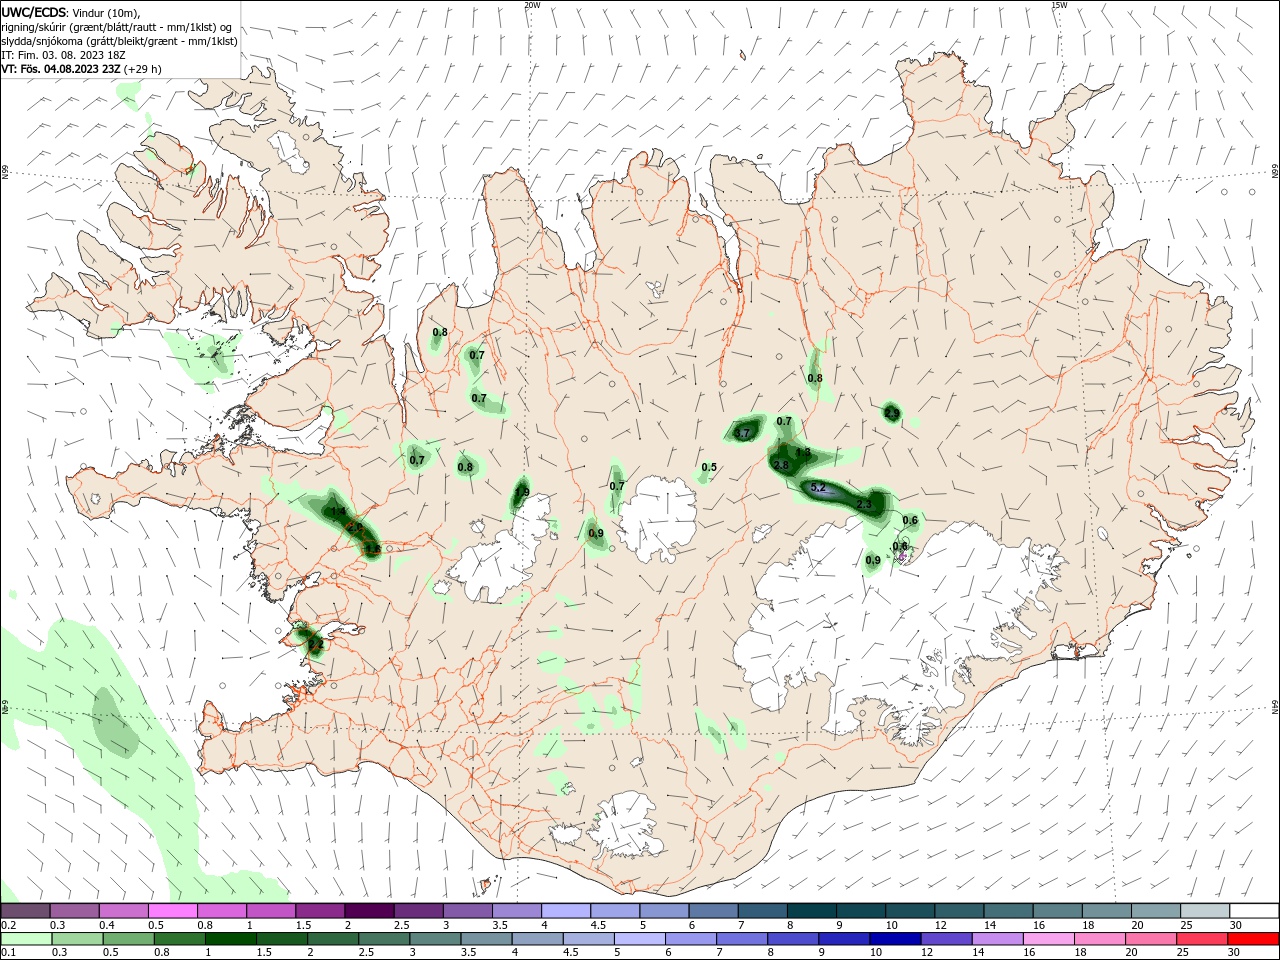Click the 2.3 rainfall label on the map
The width and height of the screenshot is (1280, 960).
[864, 504]
